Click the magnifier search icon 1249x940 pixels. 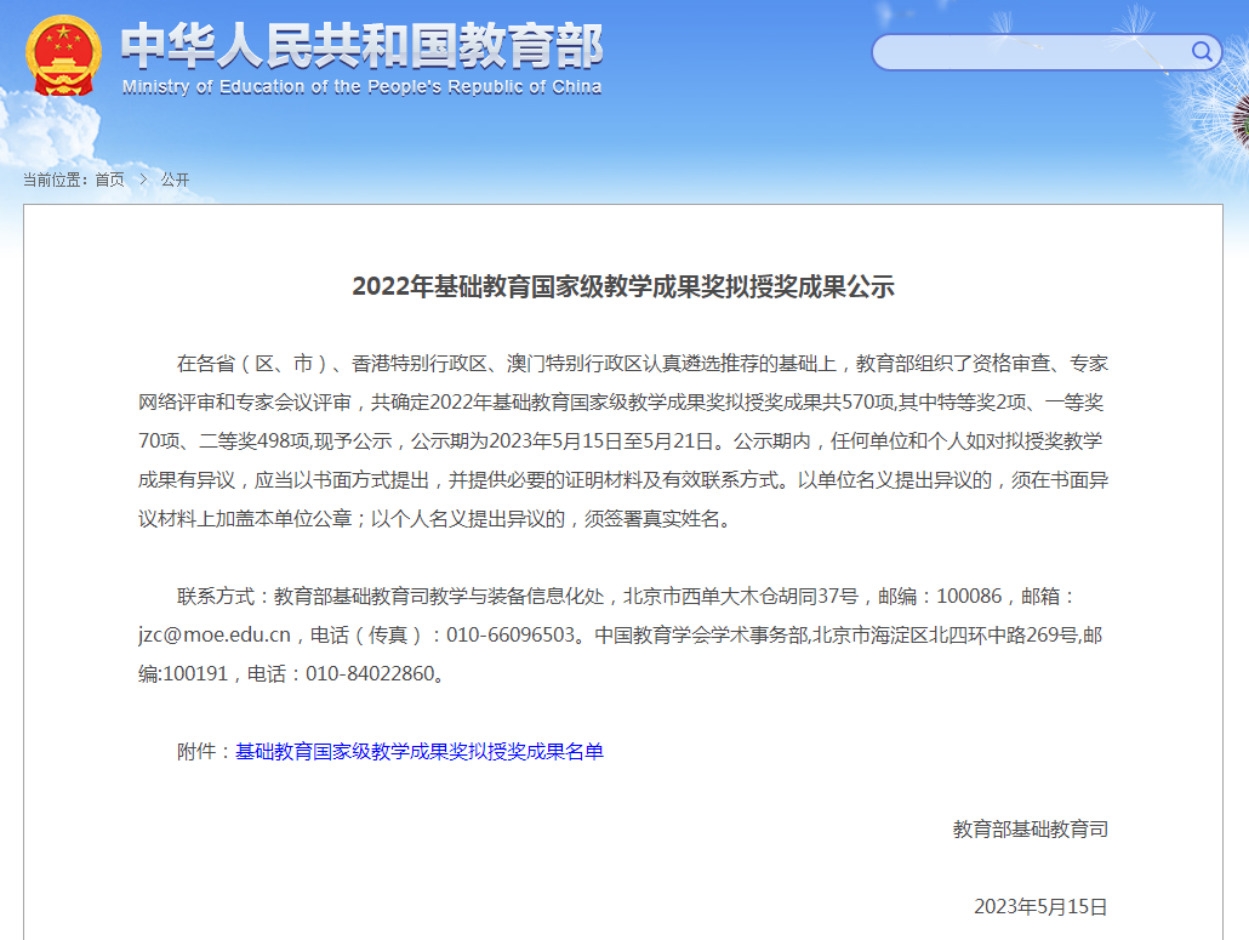click(x=1201, y=52)
